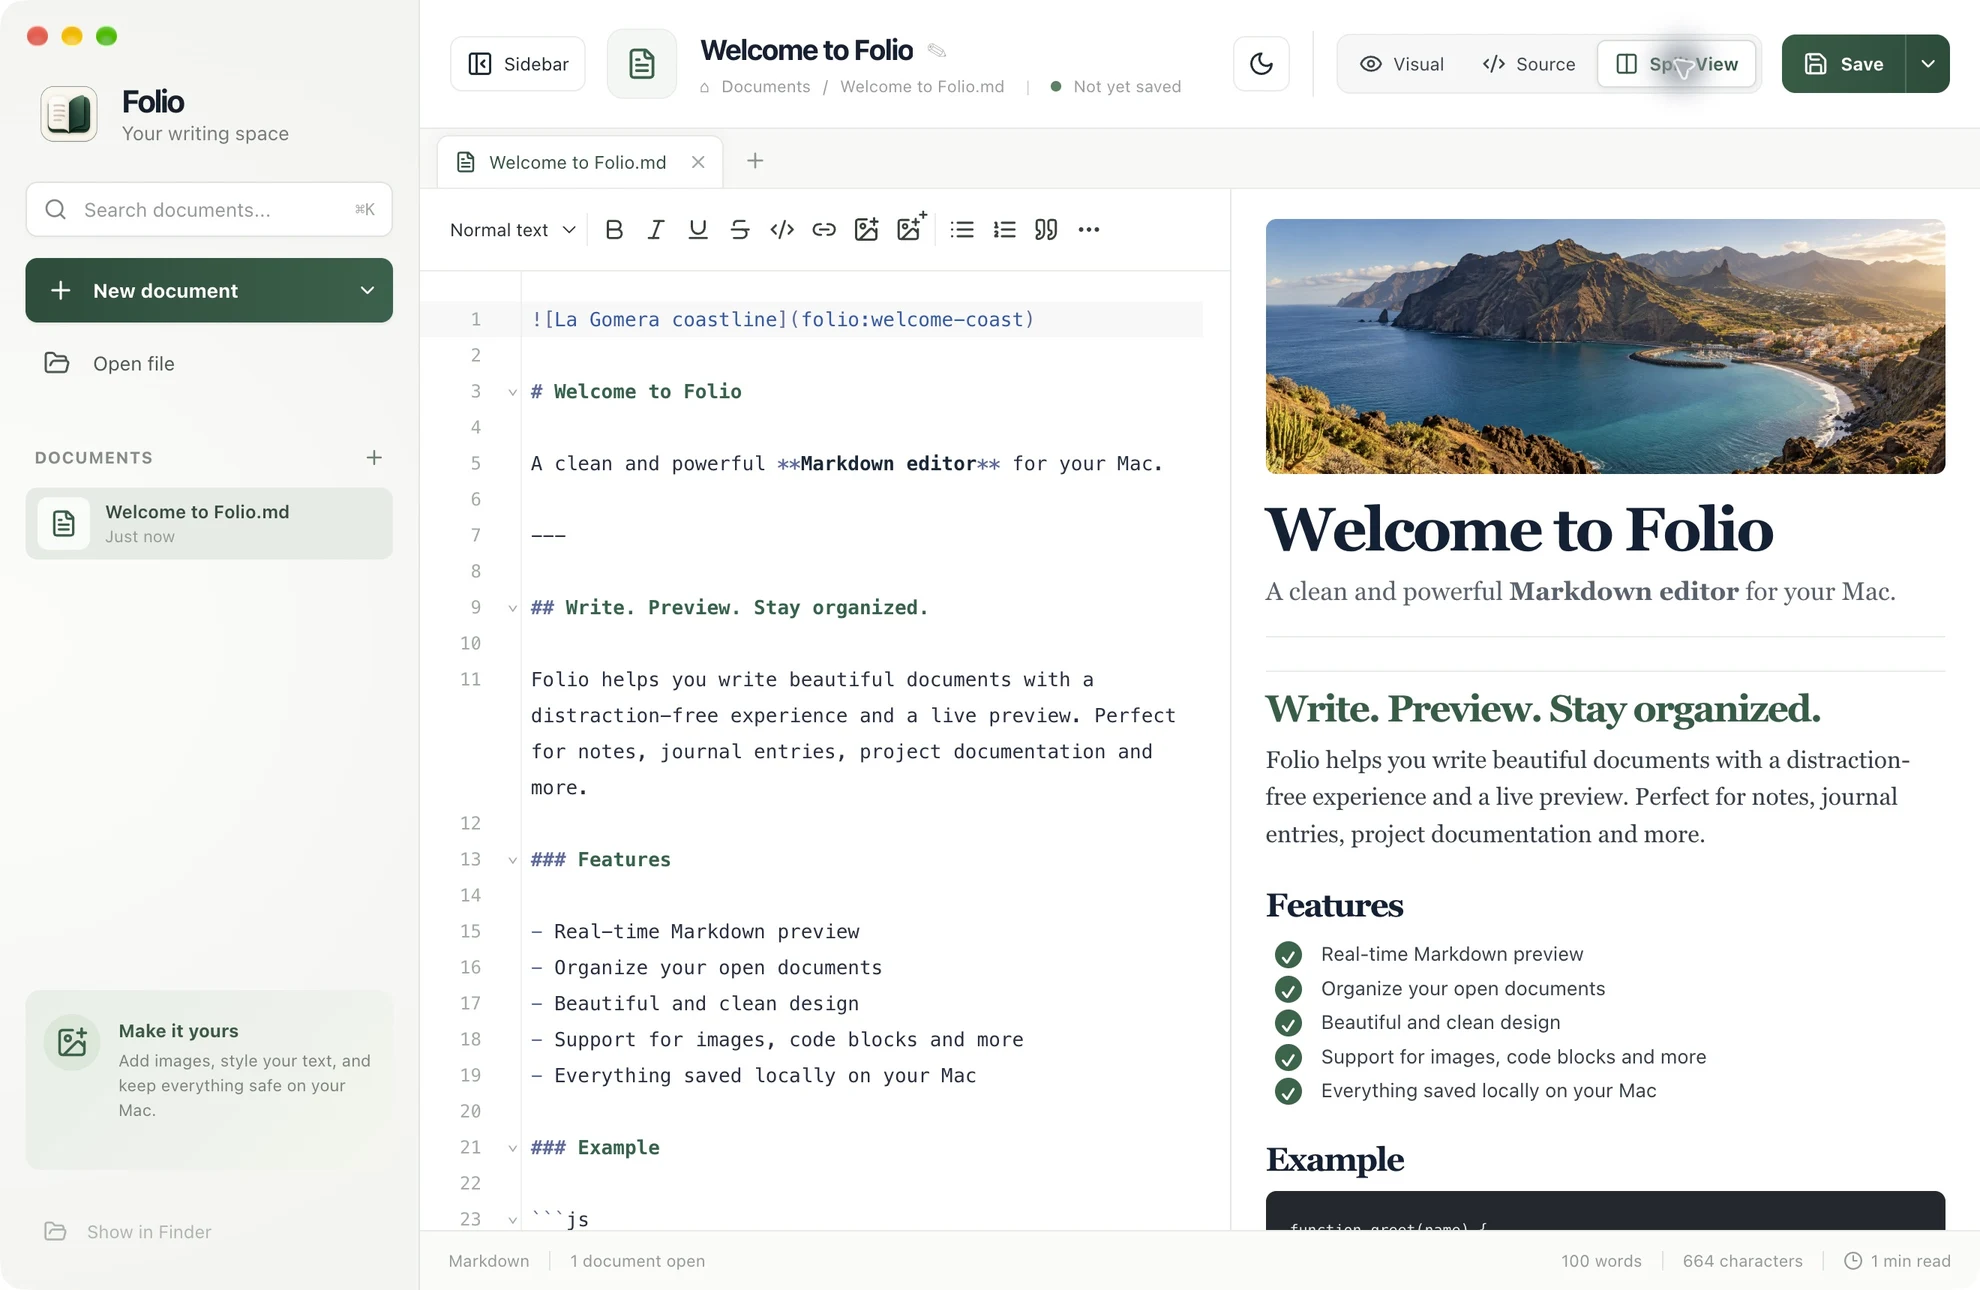This screenshot has width=1980, height=1290.
Task: Collapse the Welcome to Folio heading fold
Action: click(512, 392)
